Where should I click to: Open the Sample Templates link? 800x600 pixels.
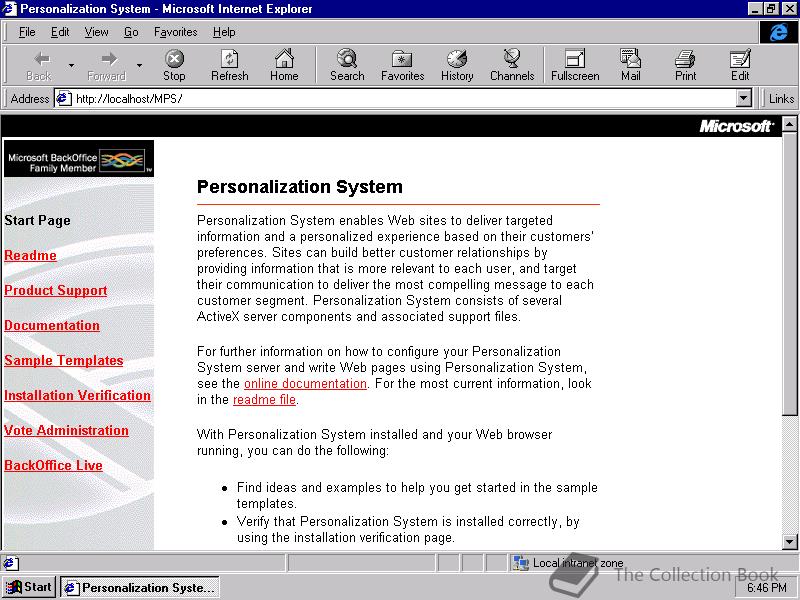[x=64, y=360]
